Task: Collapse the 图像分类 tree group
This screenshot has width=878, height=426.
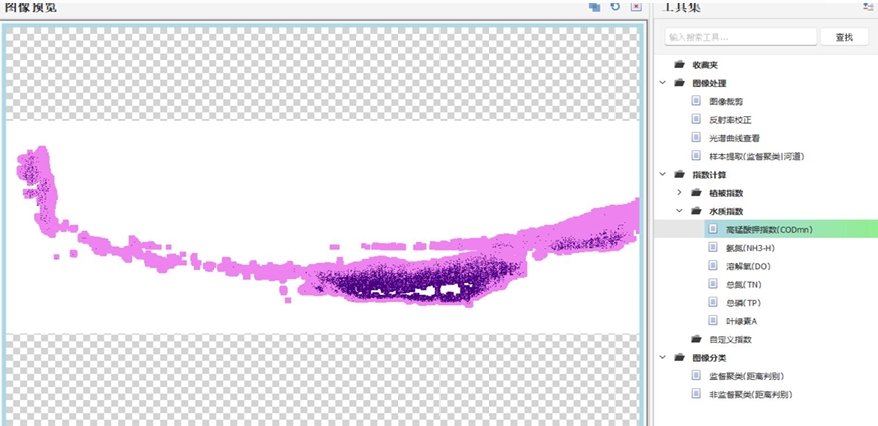Action: [x=664, y=357]
